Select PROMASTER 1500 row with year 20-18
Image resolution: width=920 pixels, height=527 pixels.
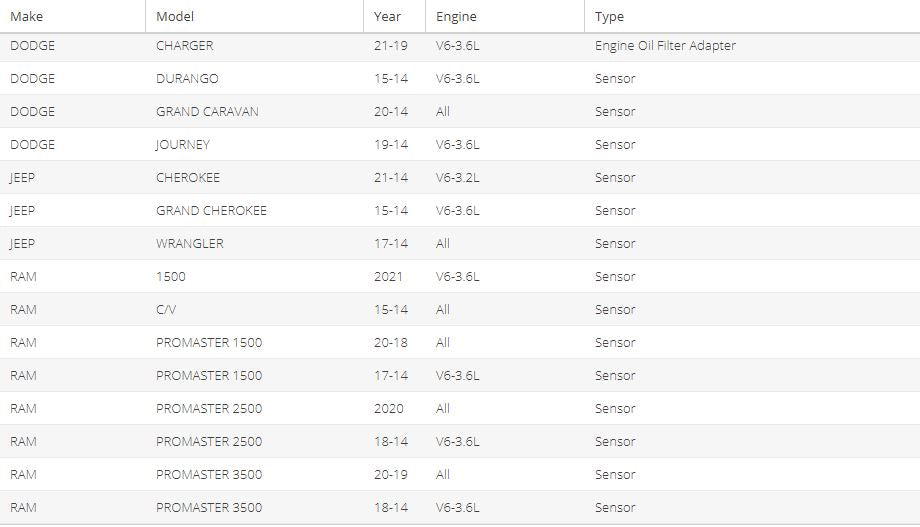coord(460,342)
